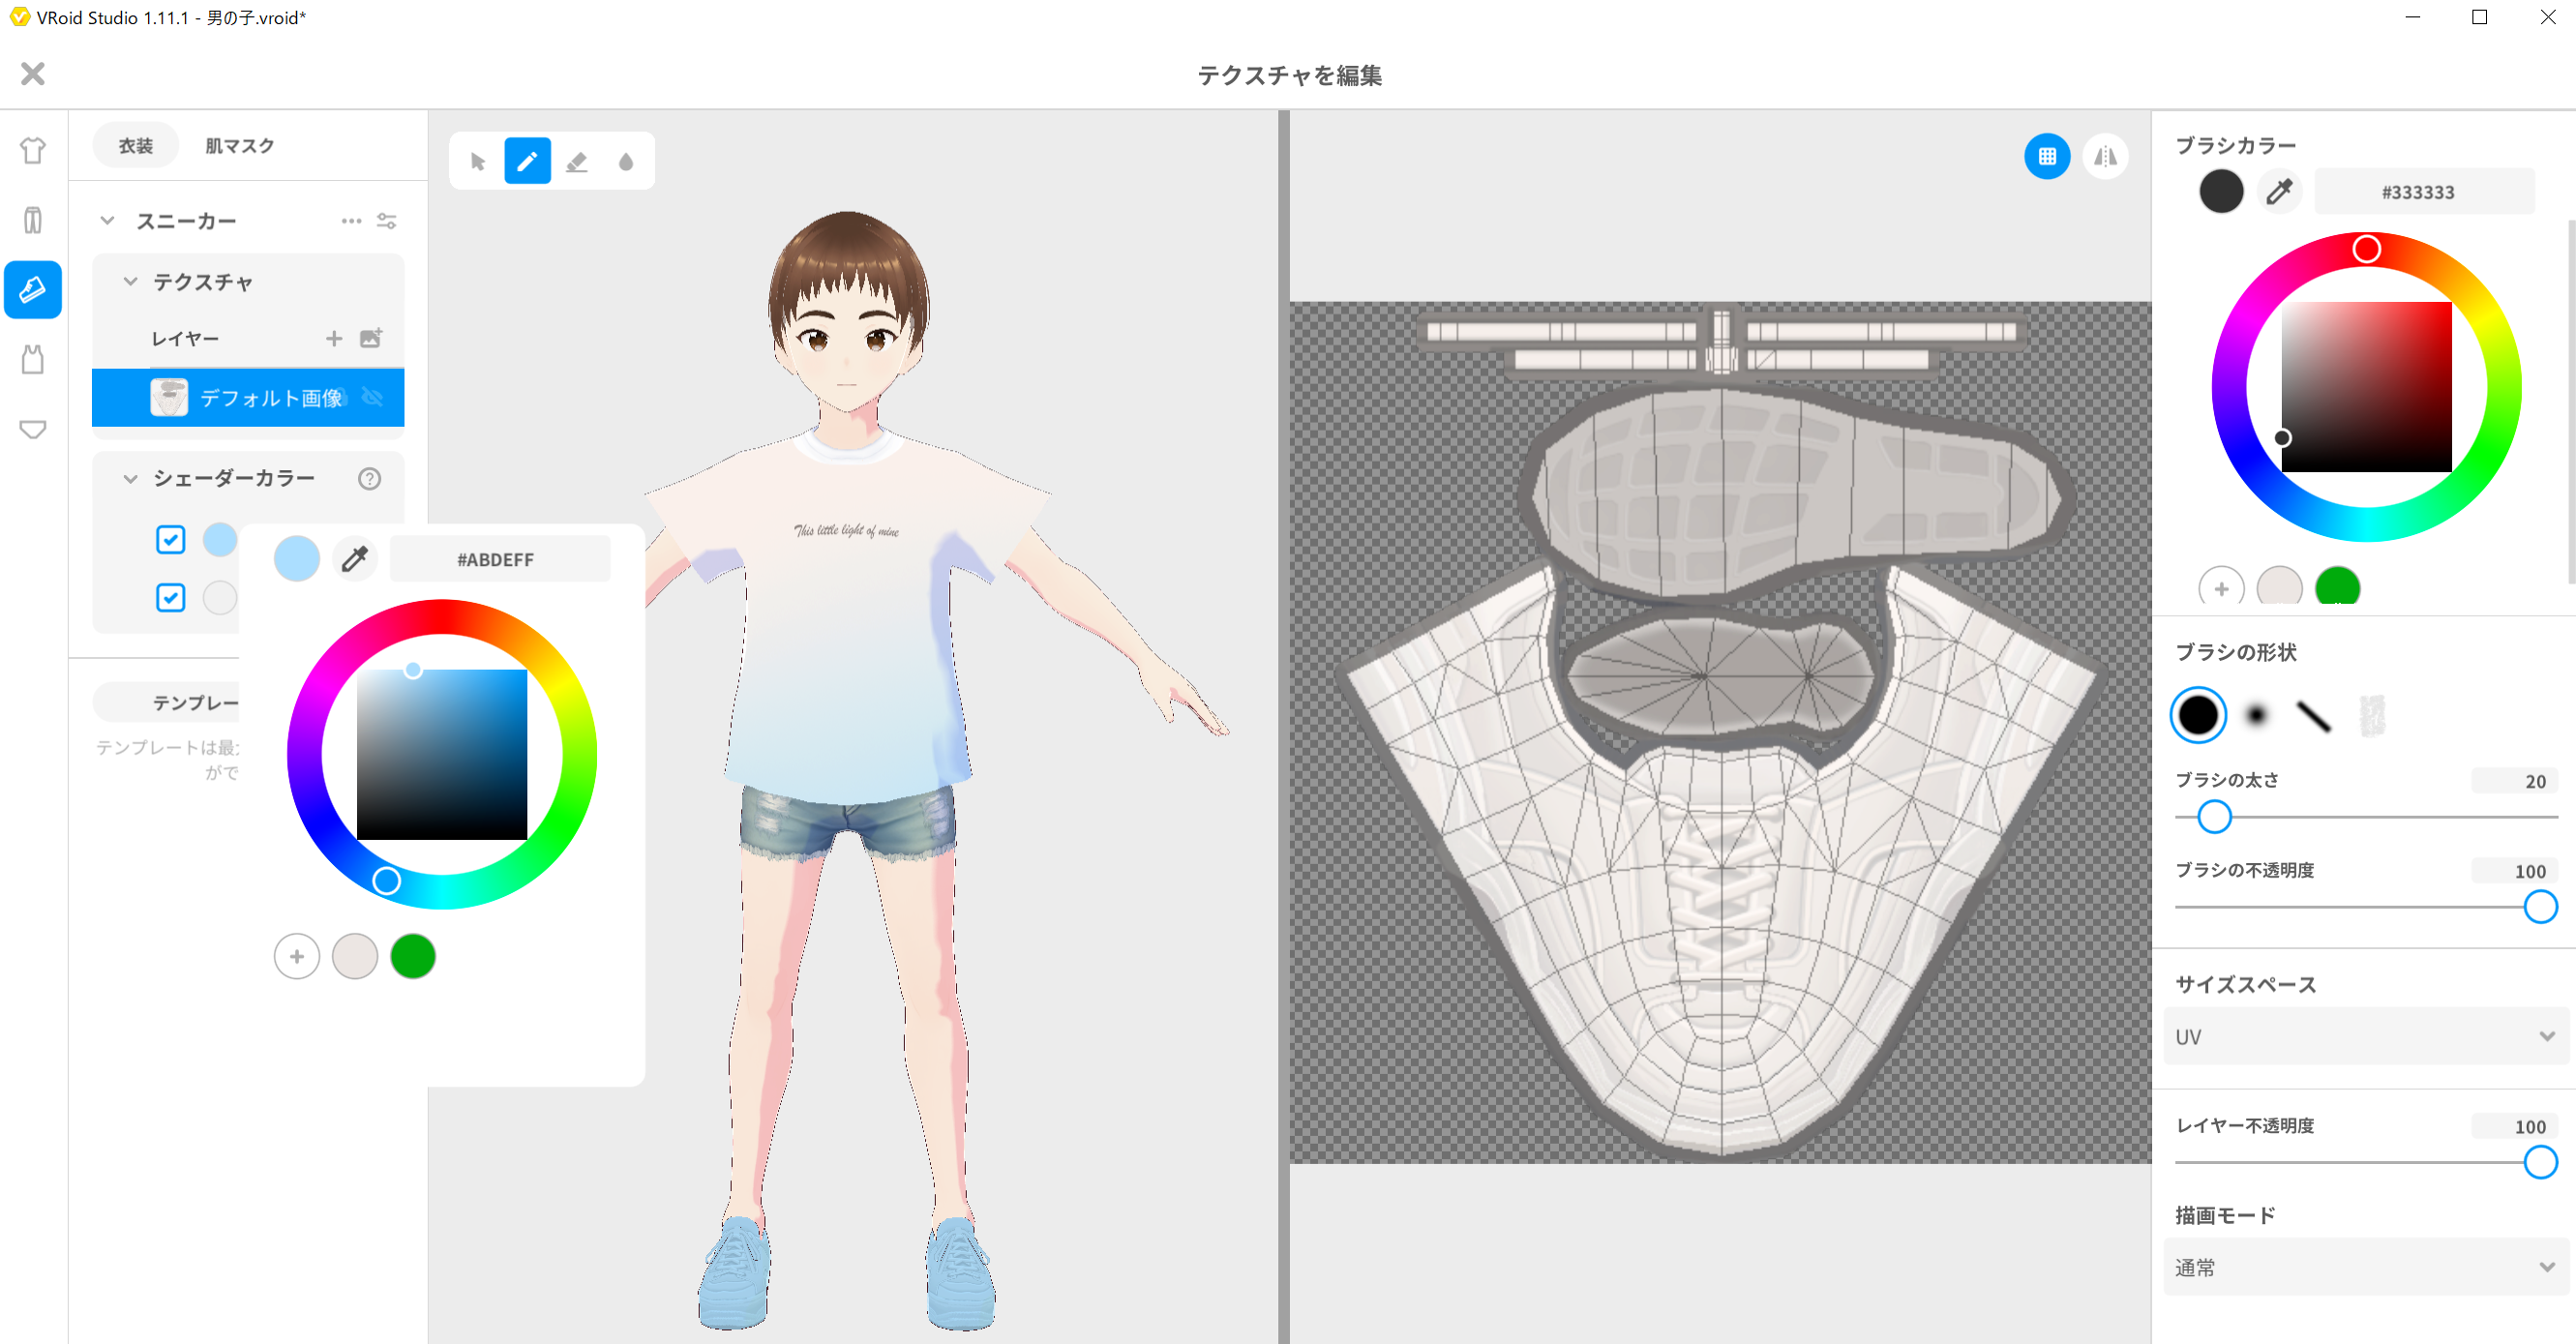Image resolution: width=2576 pixels, height=1344 pixels.
Task: Select the fill bucket tool
Action: point(626,161)
